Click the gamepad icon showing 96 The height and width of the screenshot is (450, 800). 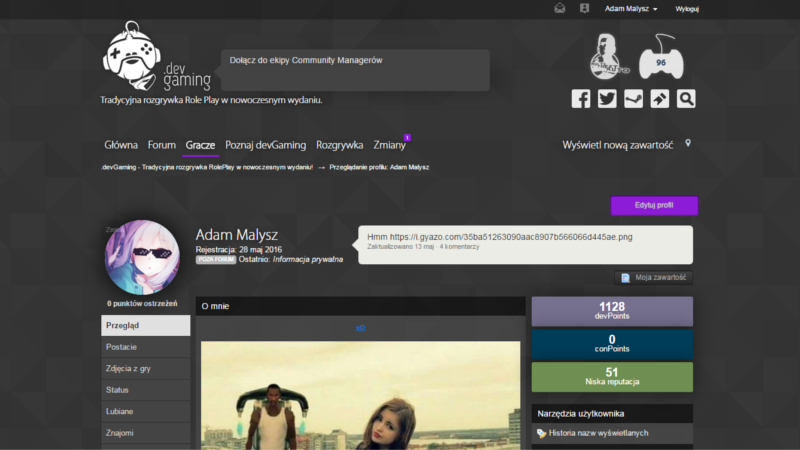(x=661, y=57)
